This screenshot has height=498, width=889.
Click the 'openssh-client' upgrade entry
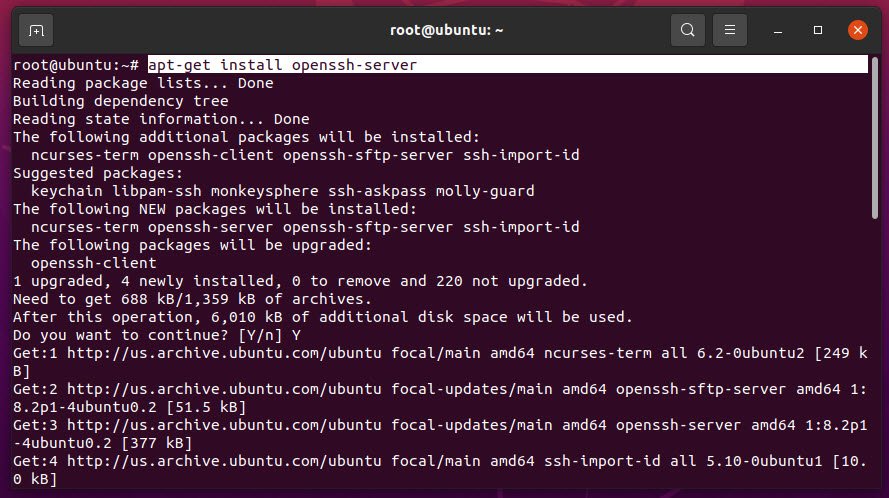coord(94,263)
